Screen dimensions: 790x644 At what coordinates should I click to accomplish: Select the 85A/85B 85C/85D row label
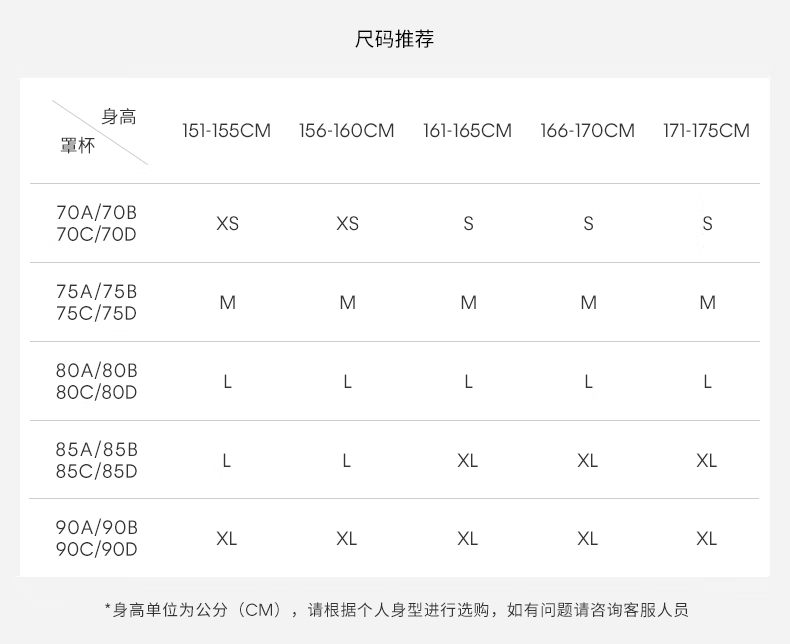coord(96,461)
